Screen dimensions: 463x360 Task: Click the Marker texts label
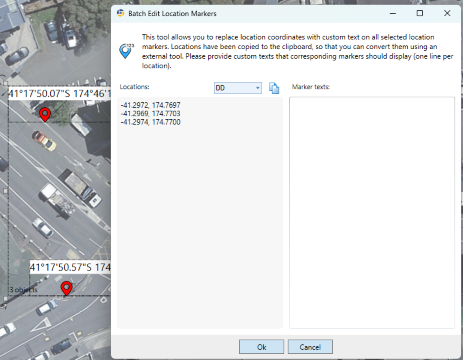click(x=311, y=87)
